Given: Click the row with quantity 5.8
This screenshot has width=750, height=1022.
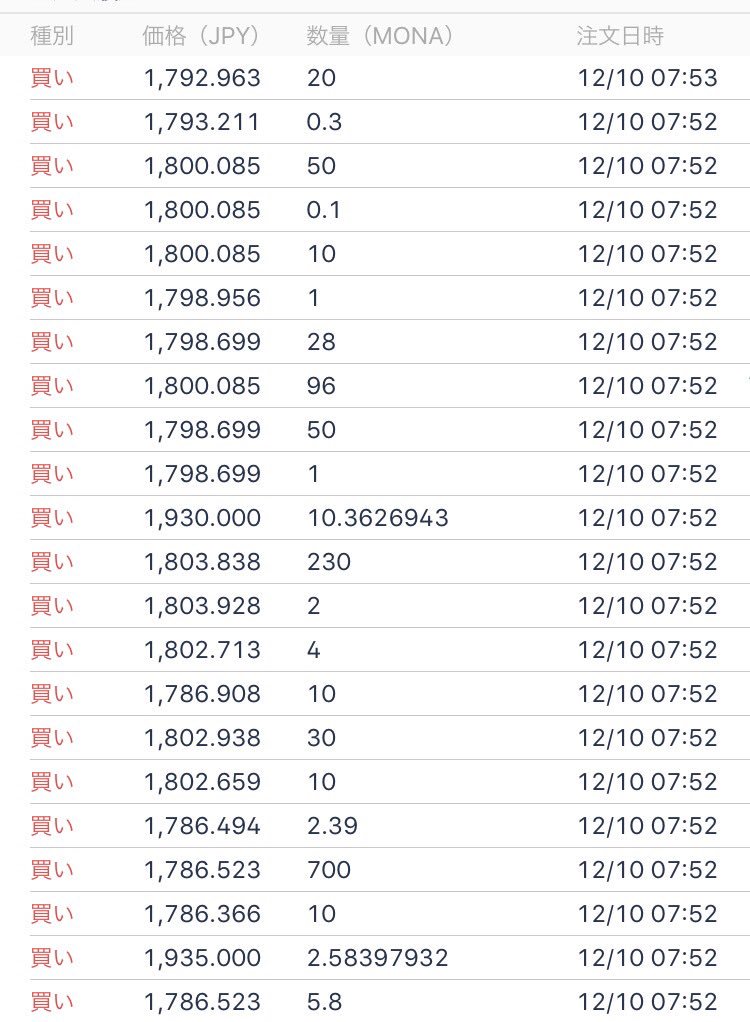Looking at the screenshot, I should click(390, 1002).
